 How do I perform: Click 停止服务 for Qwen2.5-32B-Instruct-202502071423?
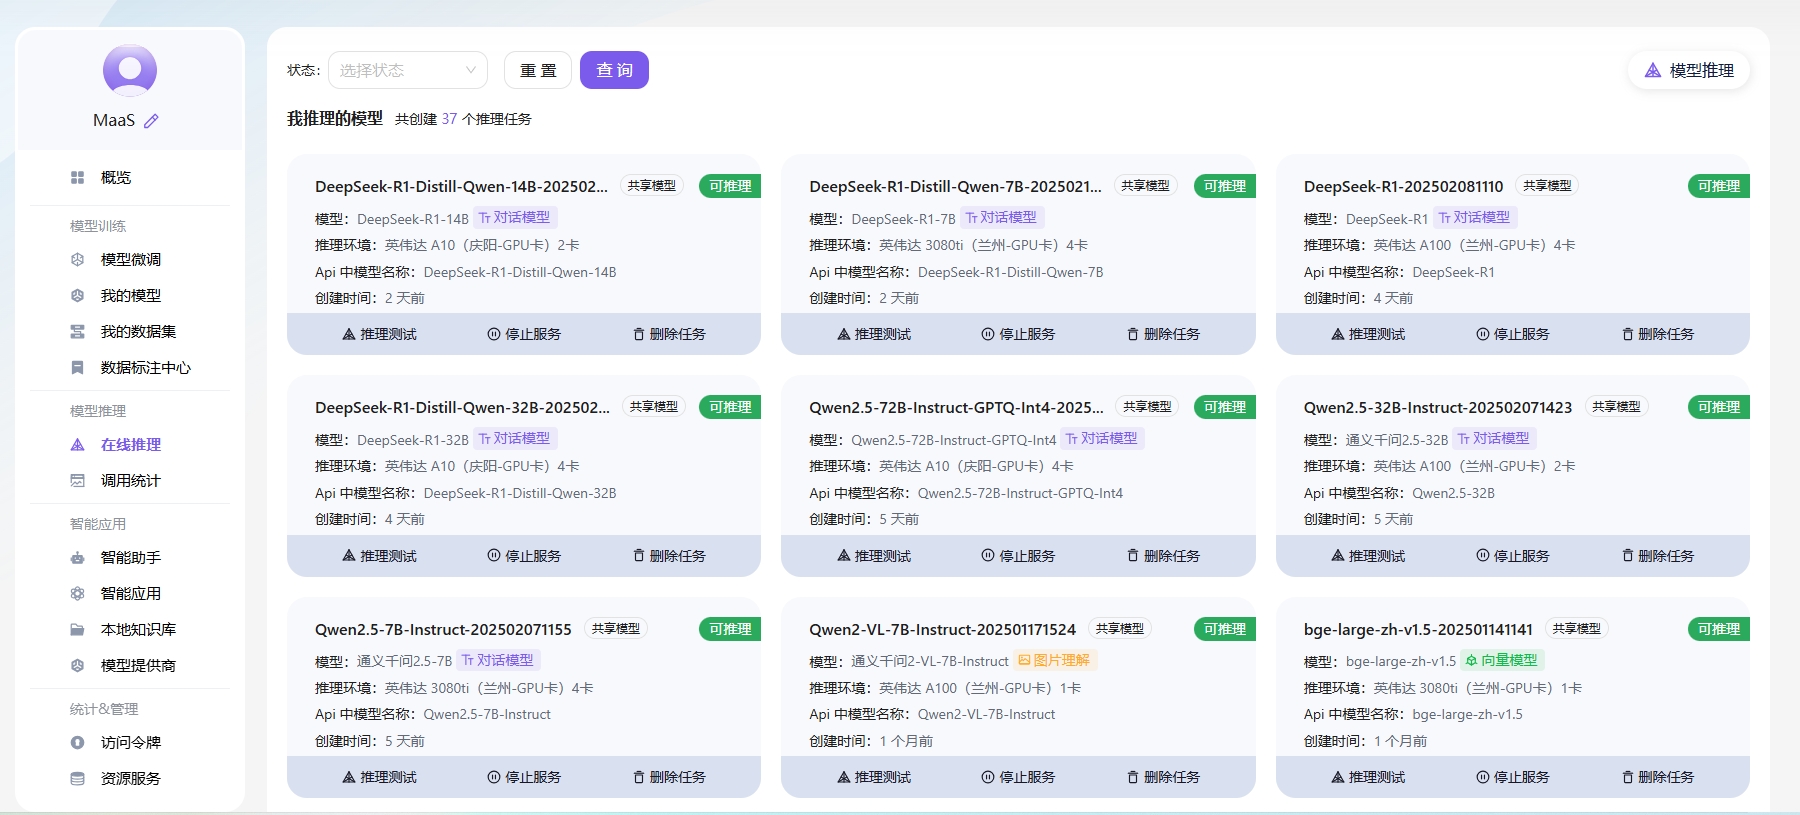1513,556
